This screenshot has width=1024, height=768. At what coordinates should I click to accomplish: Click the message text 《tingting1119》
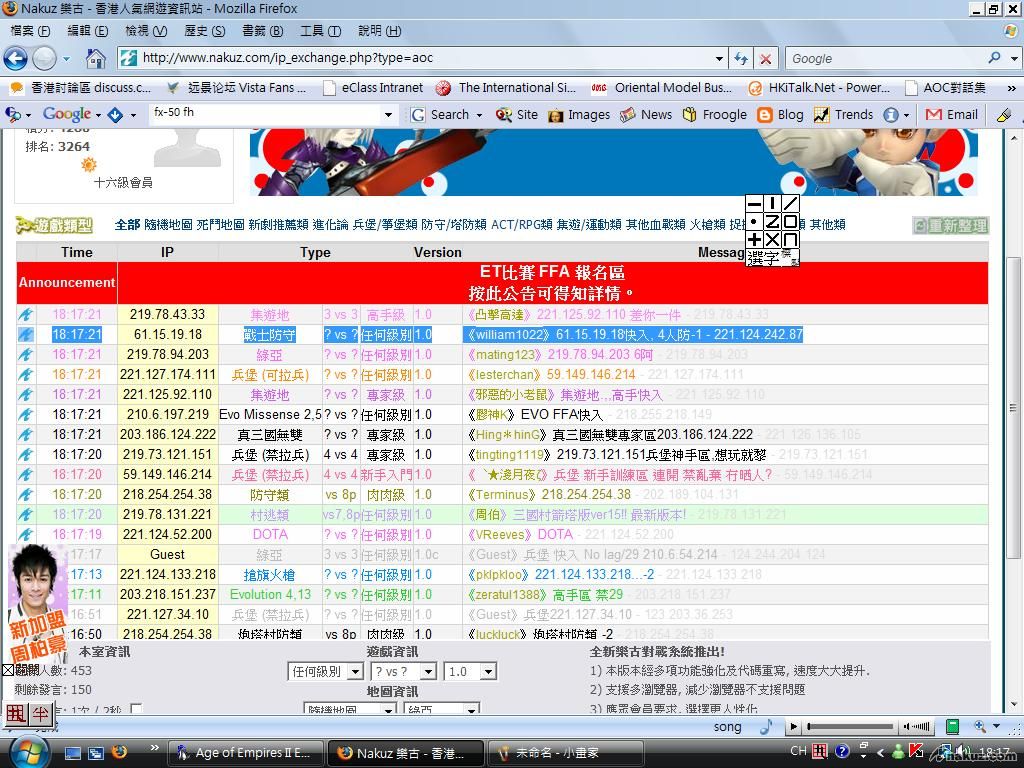click(507, 455)
